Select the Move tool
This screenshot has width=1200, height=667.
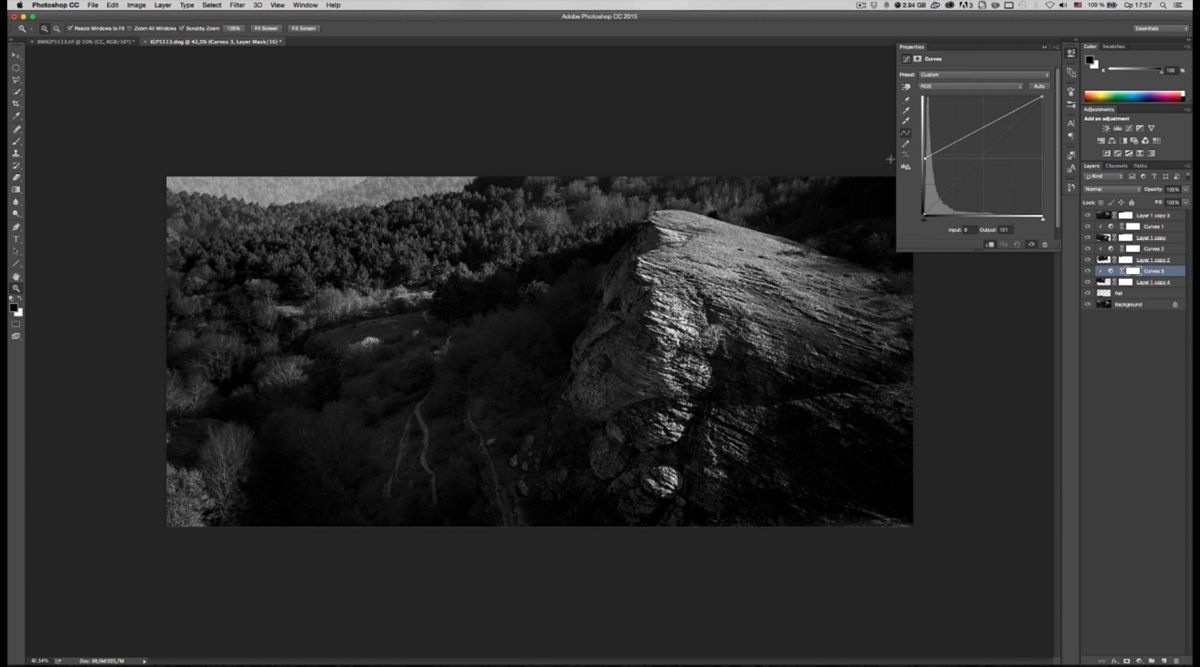click(x=16, y=55)
